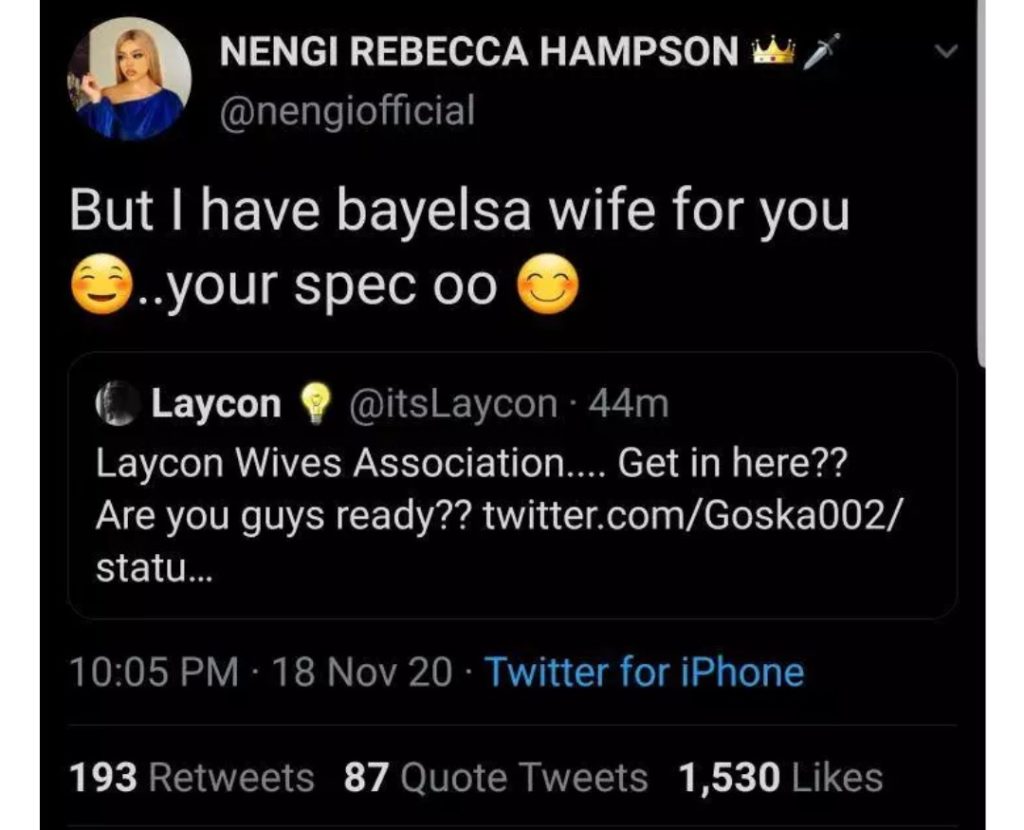The height and width of the screenshot is (830, 1024).
Task: Click the 44m timestamp on quoted tweet
Action: click(629, 404)
